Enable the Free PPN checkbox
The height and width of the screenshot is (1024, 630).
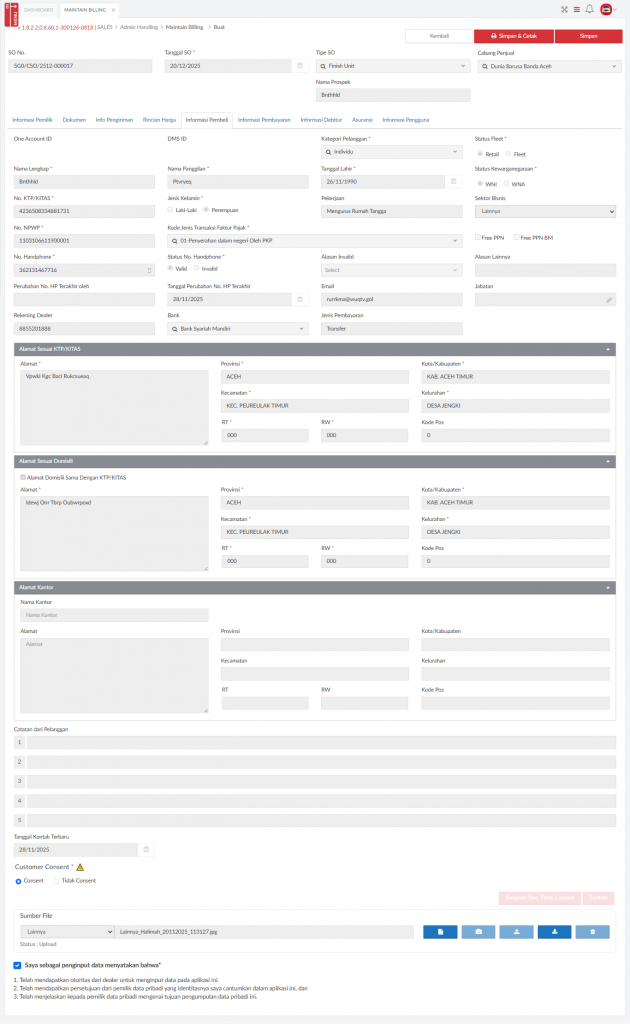[478, 237]
